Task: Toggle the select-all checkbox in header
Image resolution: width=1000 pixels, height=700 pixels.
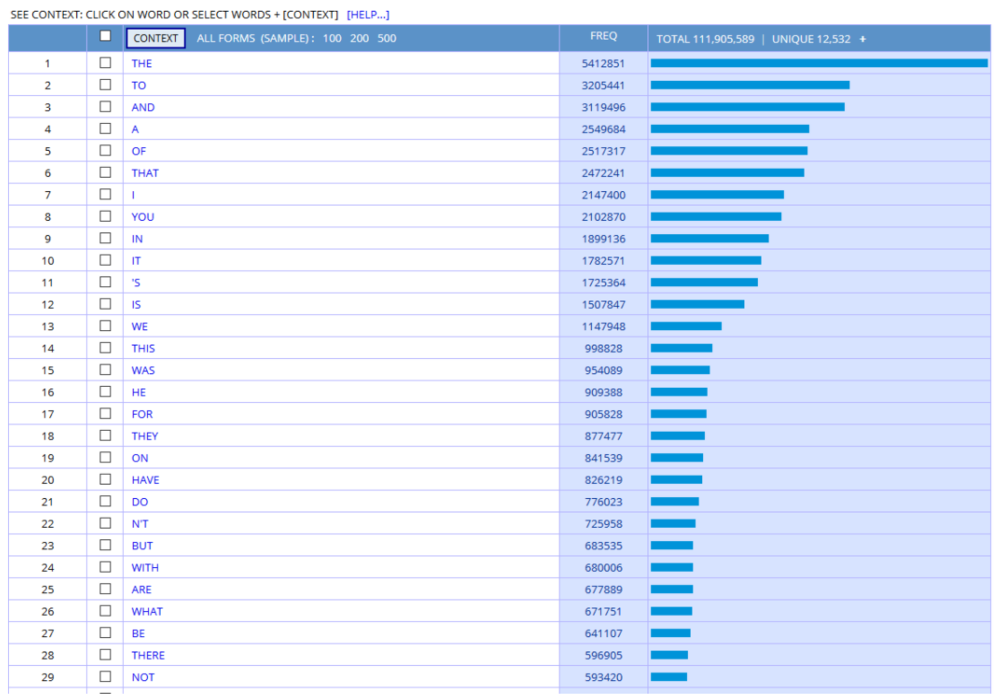Action: (x=105, y=36)
